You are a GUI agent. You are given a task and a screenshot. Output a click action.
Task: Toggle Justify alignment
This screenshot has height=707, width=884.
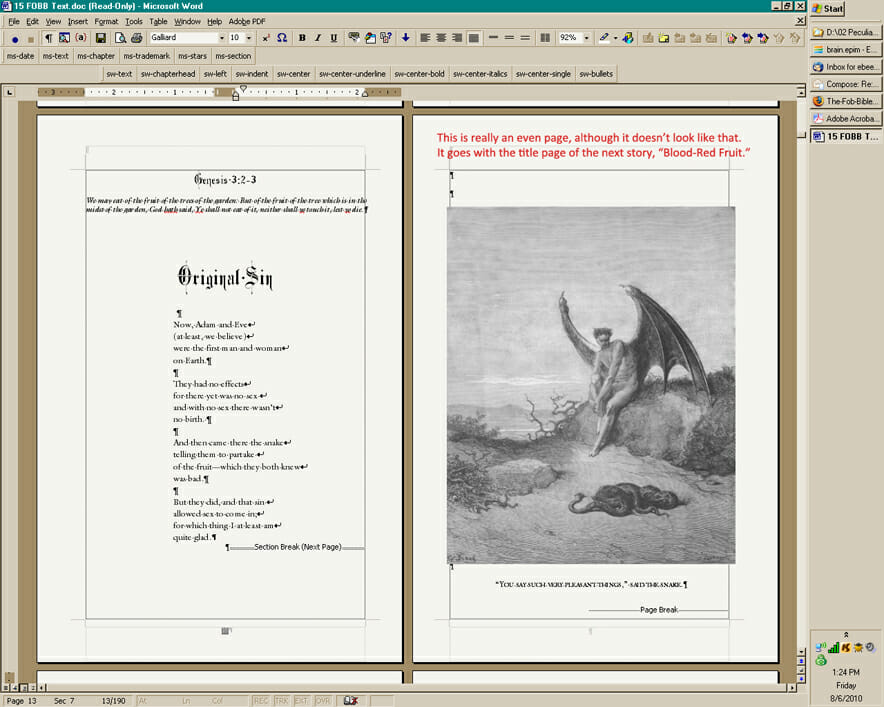pyautogui.click(x=474, y=38)
